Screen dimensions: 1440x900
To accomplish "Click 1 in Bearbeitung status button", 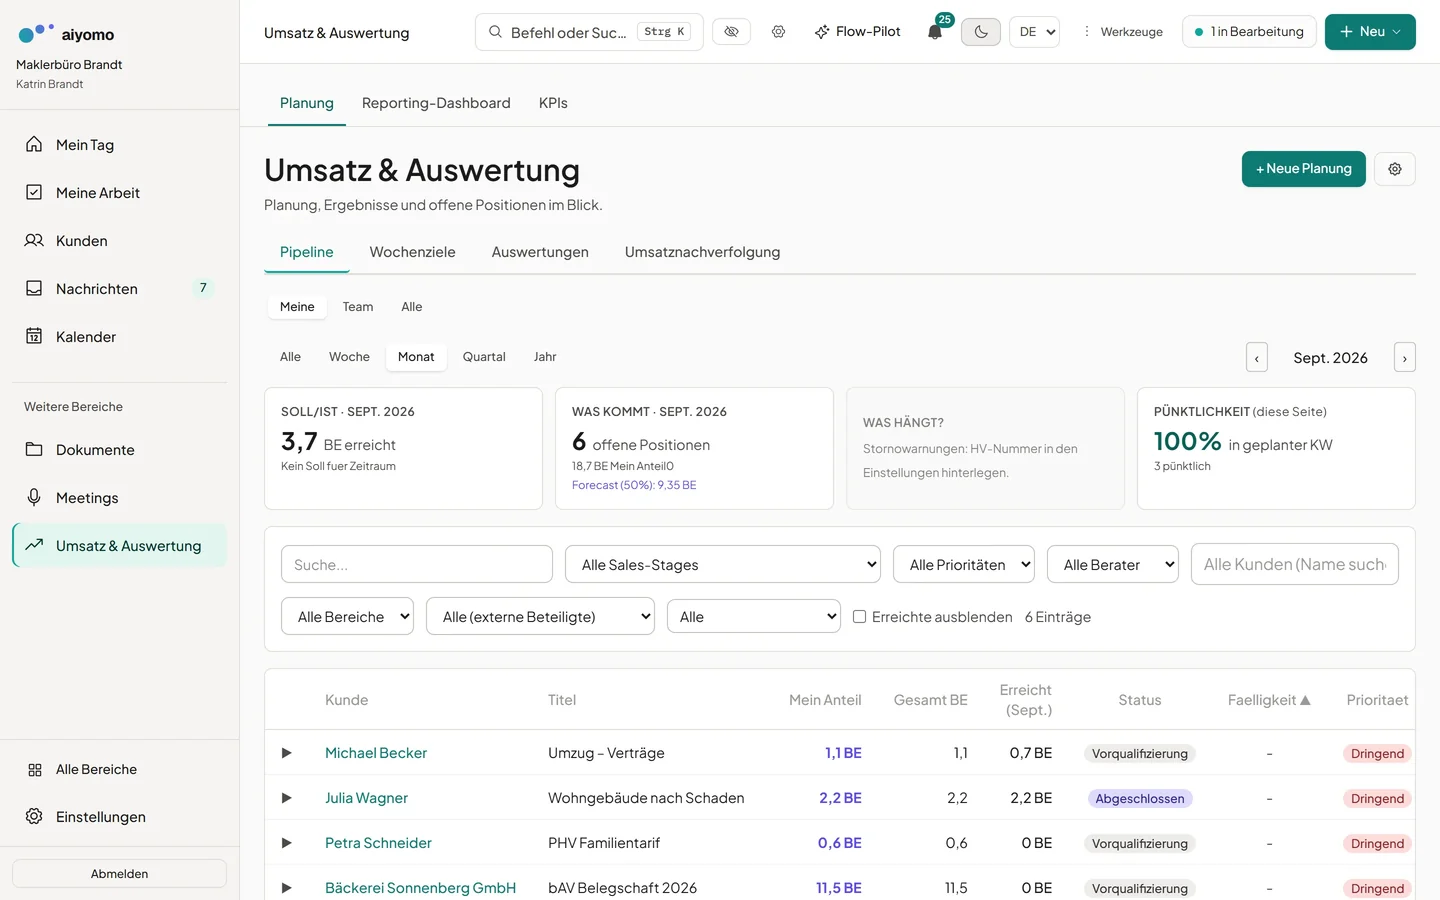I will (x=1249, y=32).
